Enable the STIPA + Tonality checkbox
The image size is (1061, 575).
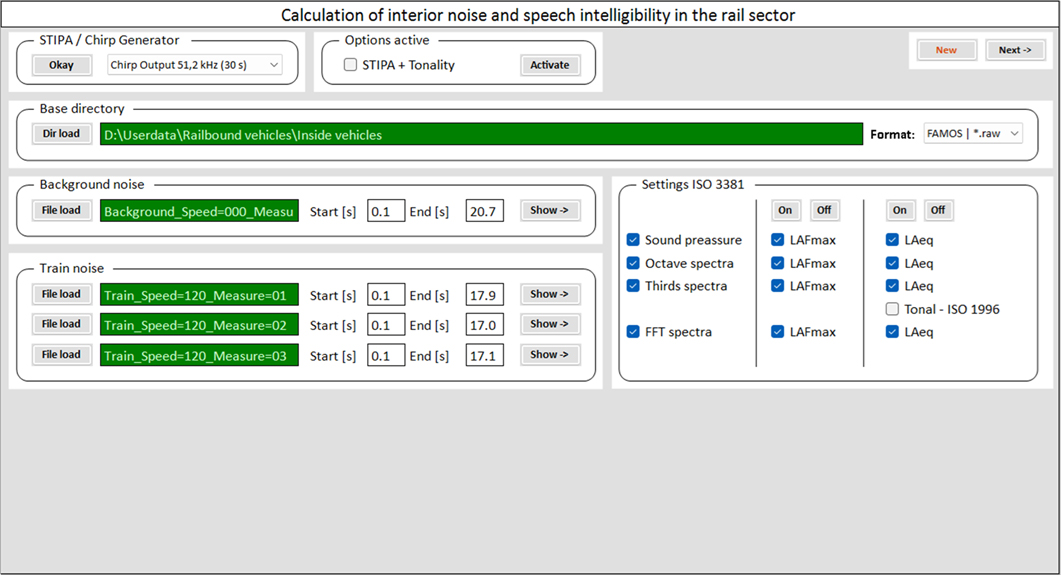pos(350,65)
